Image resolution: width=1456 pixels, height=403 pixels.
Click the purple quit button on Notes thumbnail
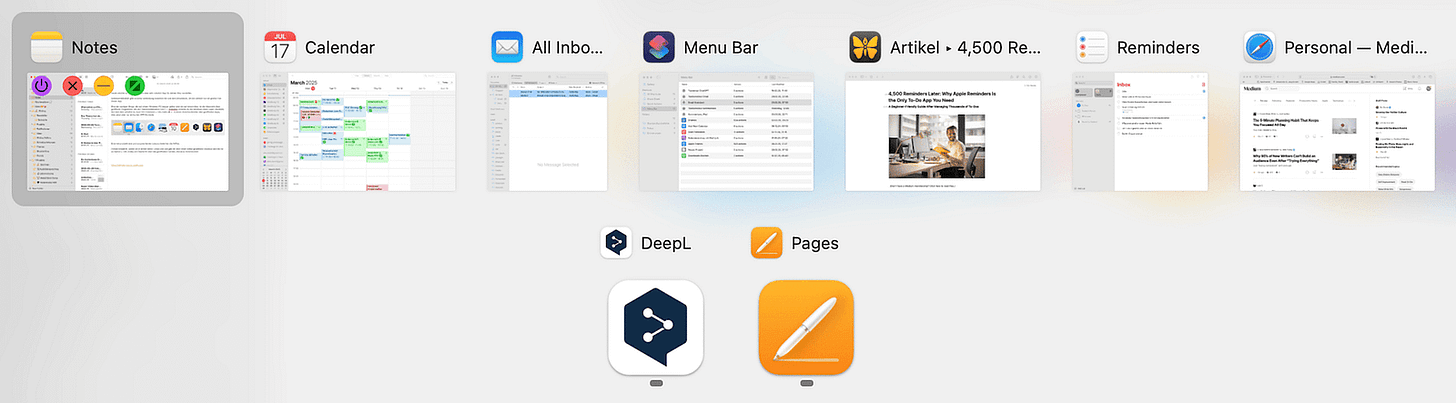[42, 87]
